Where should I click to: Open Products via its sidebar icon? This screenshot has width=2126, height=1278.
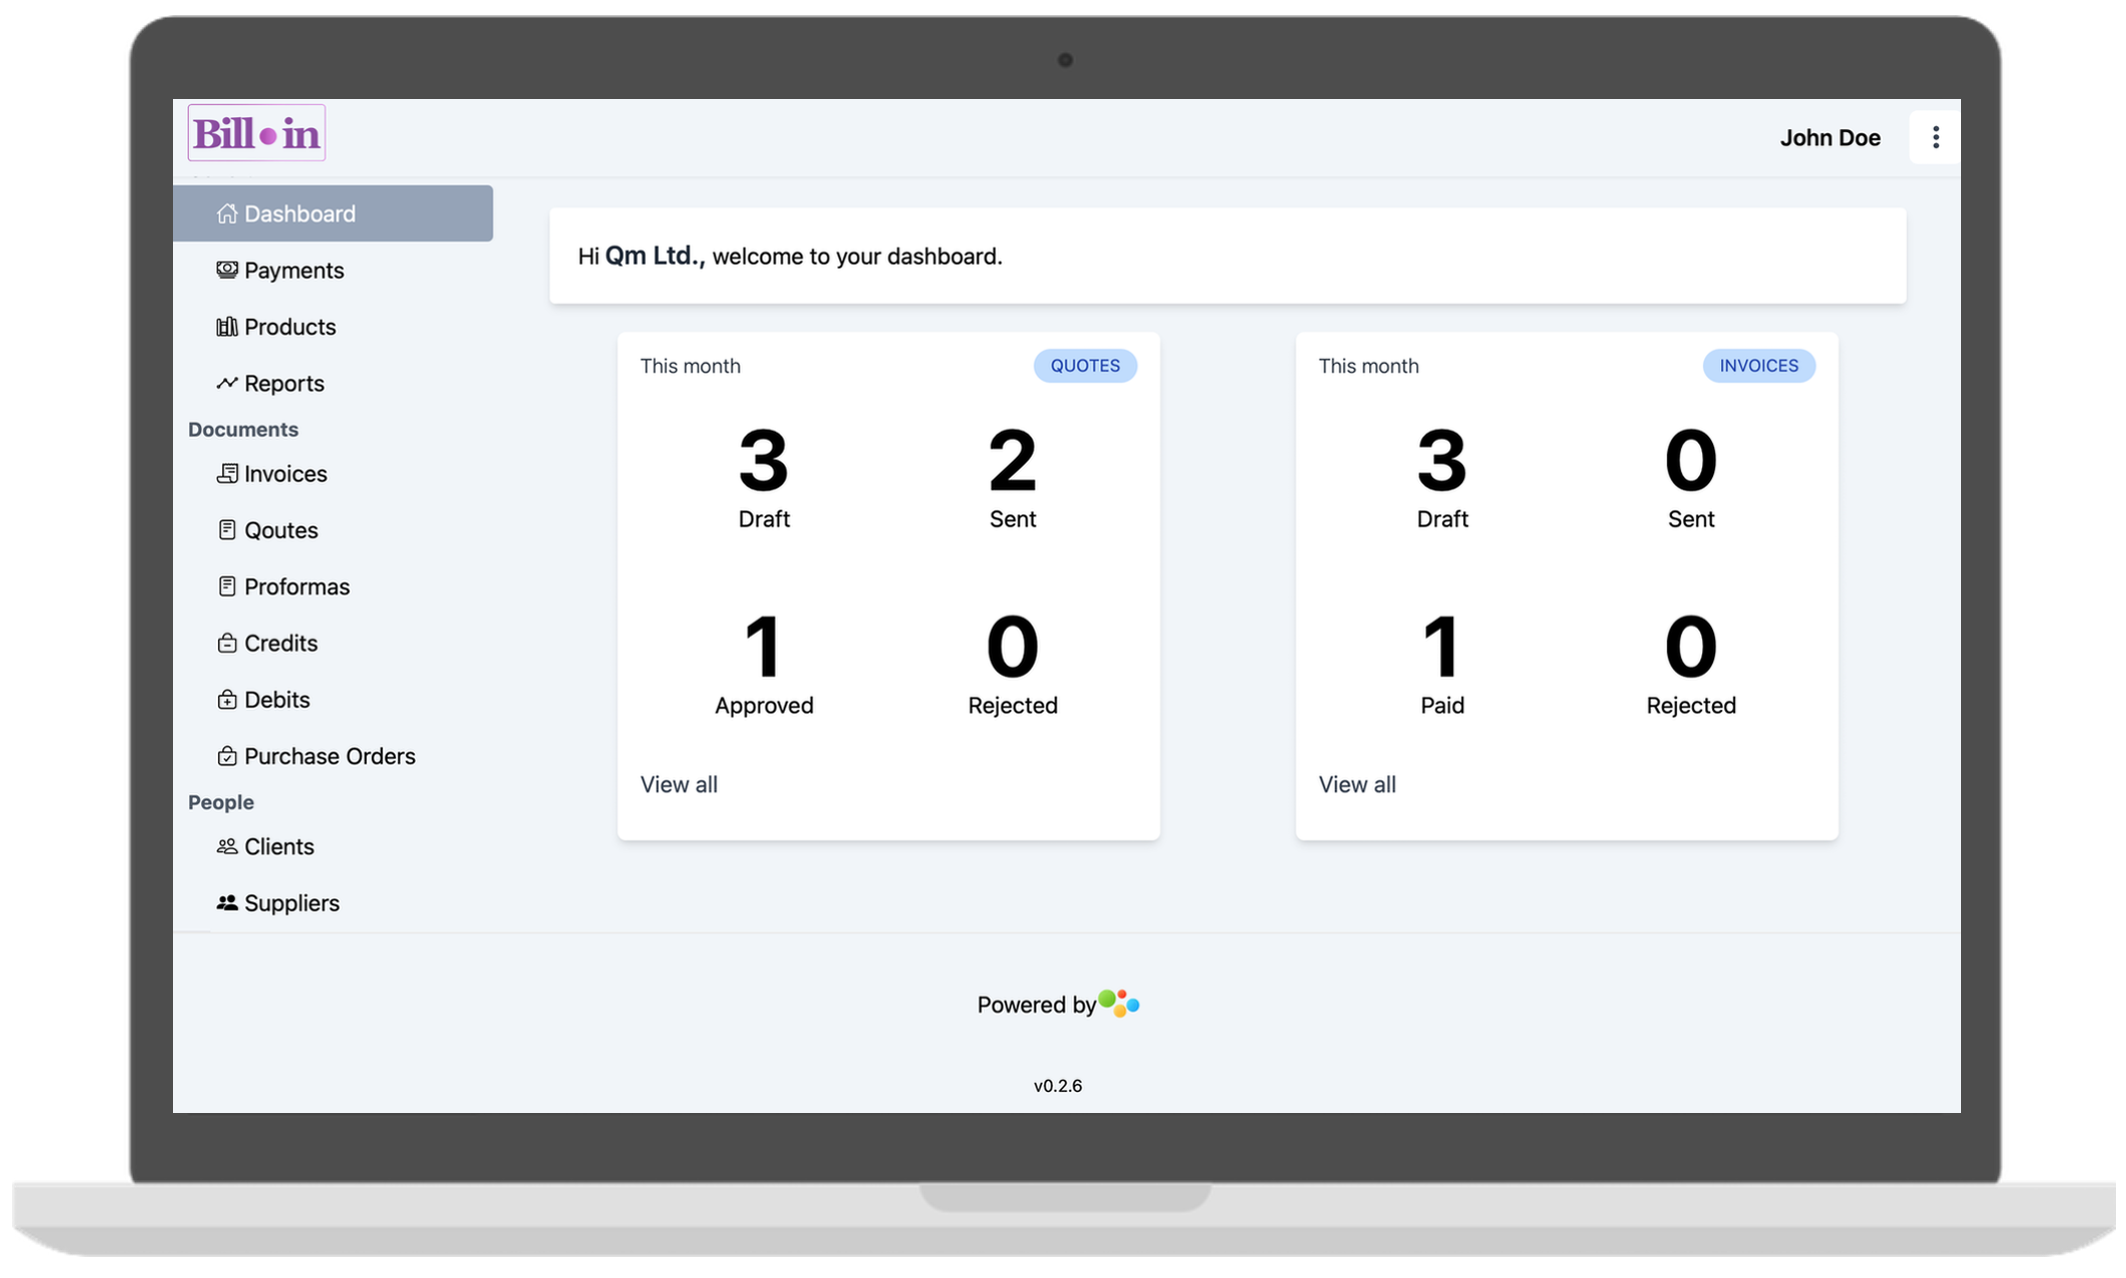227,326
